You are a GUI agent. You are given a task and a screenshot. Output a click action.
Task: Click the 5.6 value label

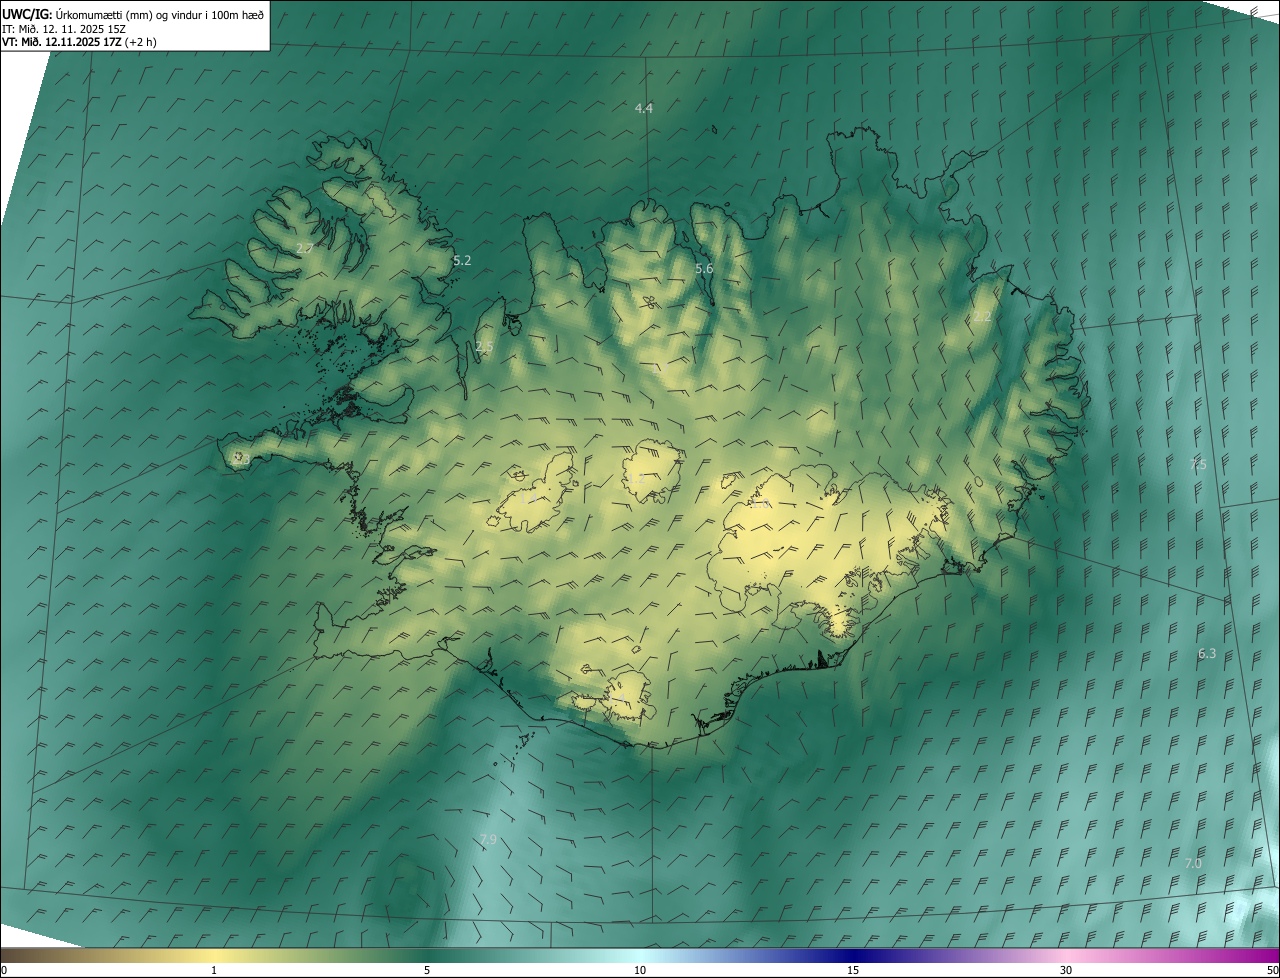pyautogui.click(x=704, y=269)
